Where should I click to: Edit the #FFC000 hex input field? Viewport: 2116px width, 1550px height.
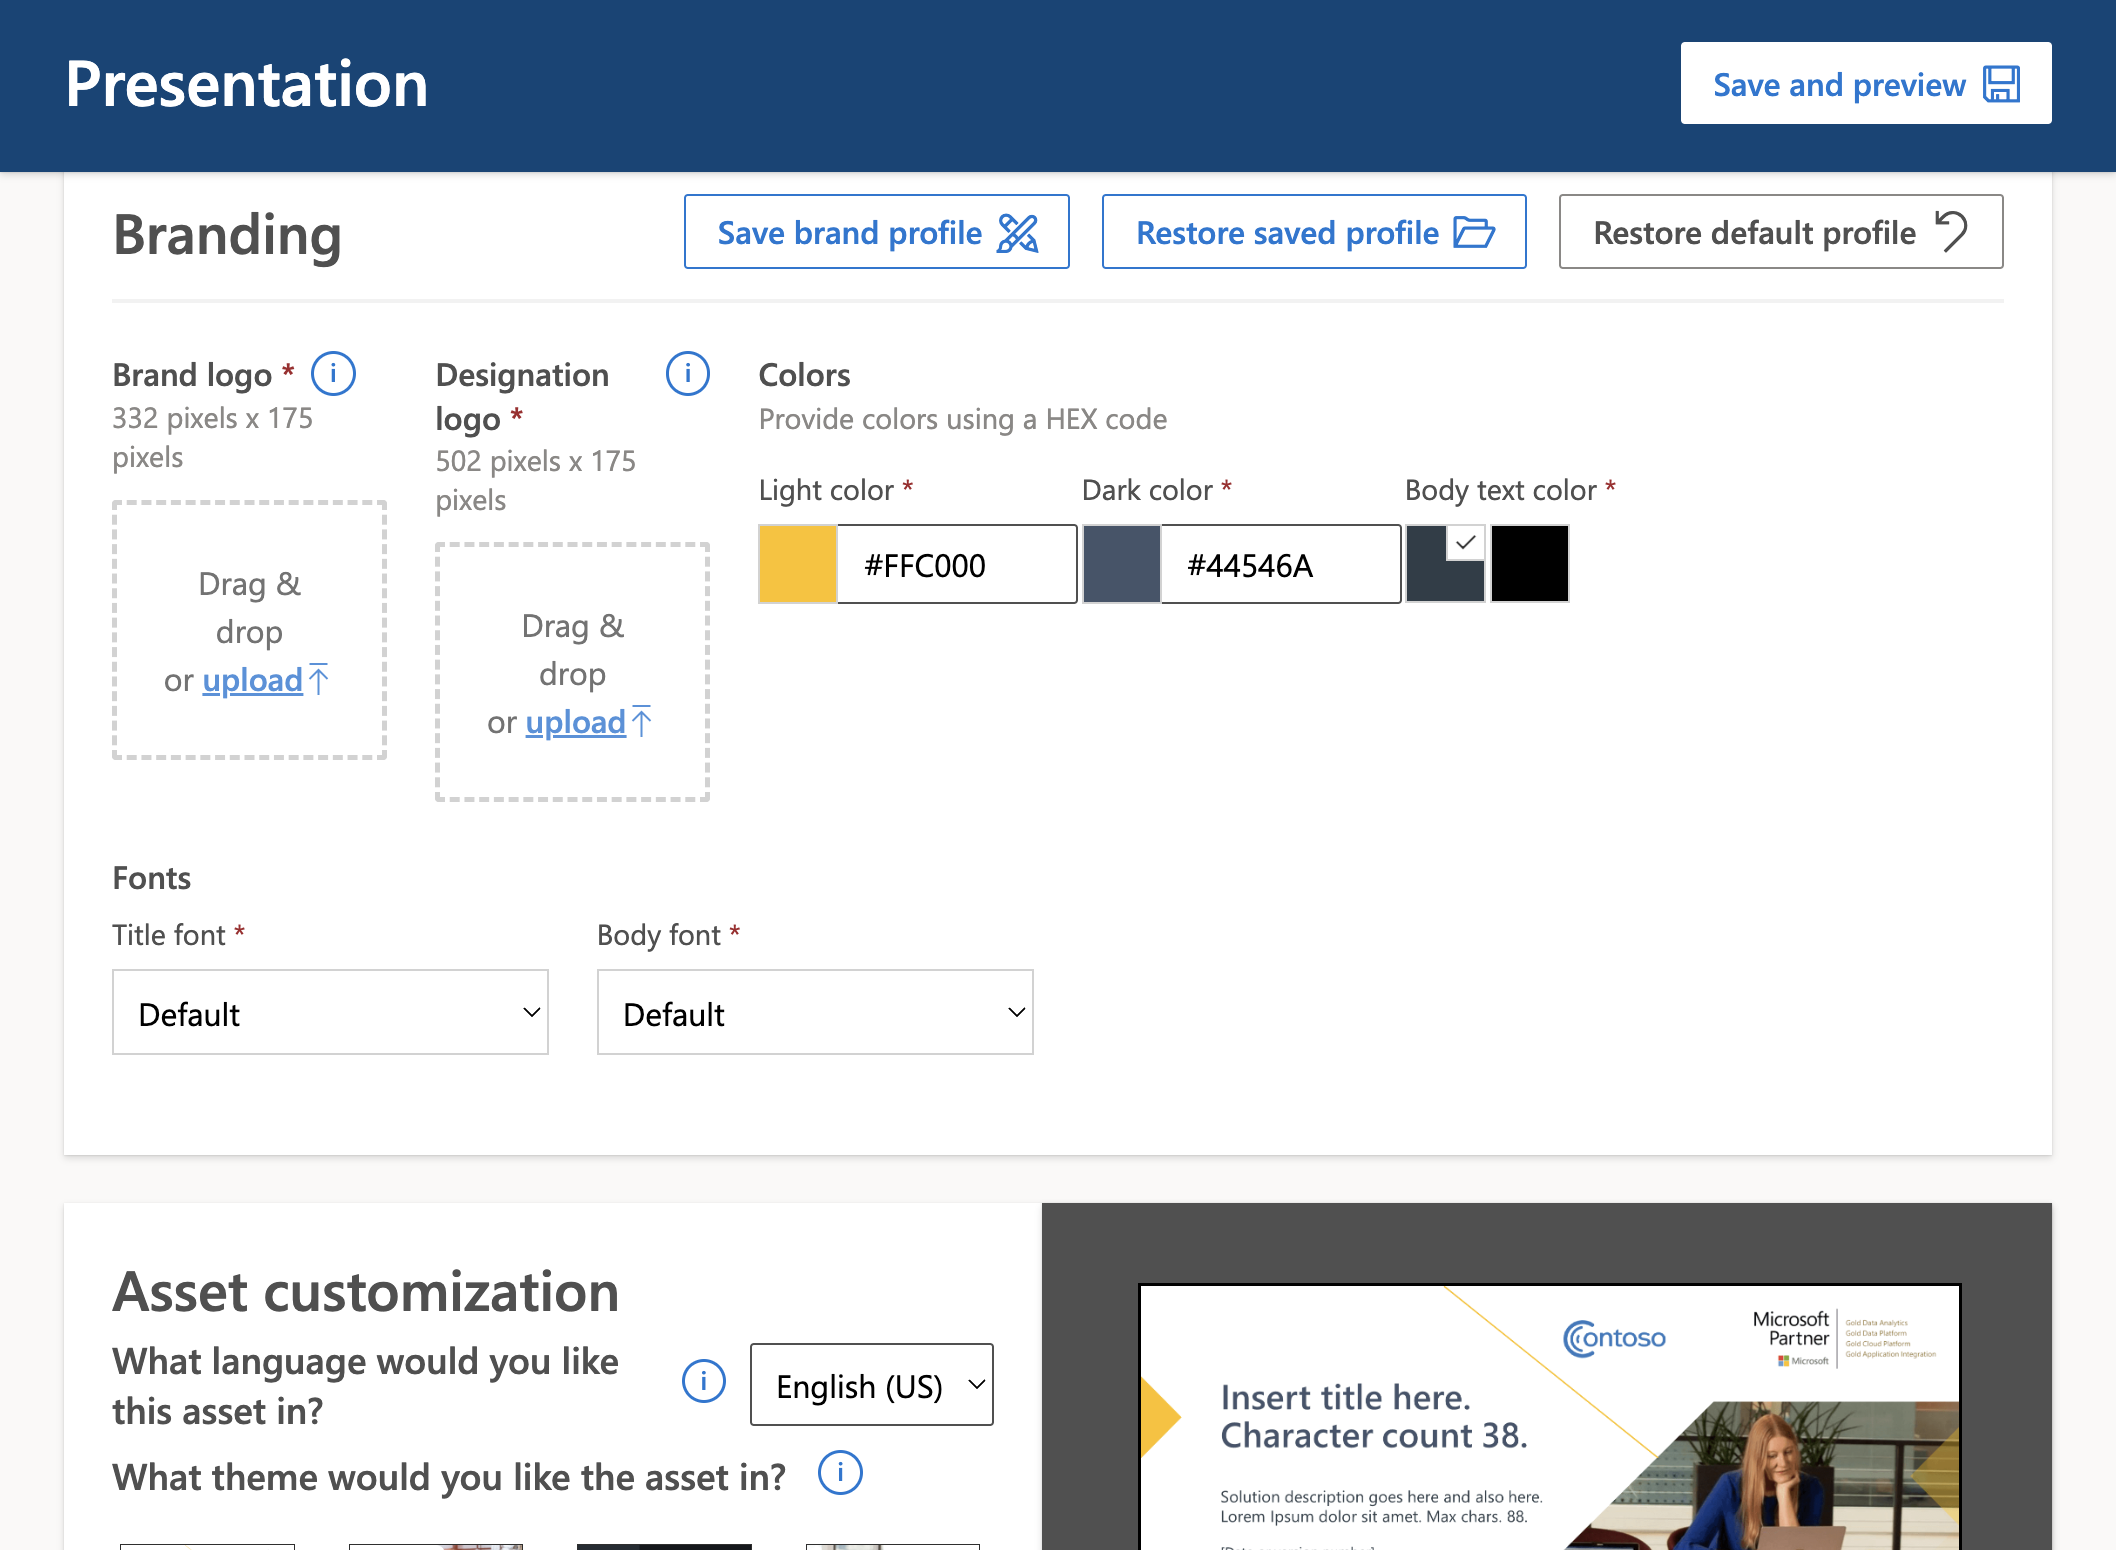956,564
